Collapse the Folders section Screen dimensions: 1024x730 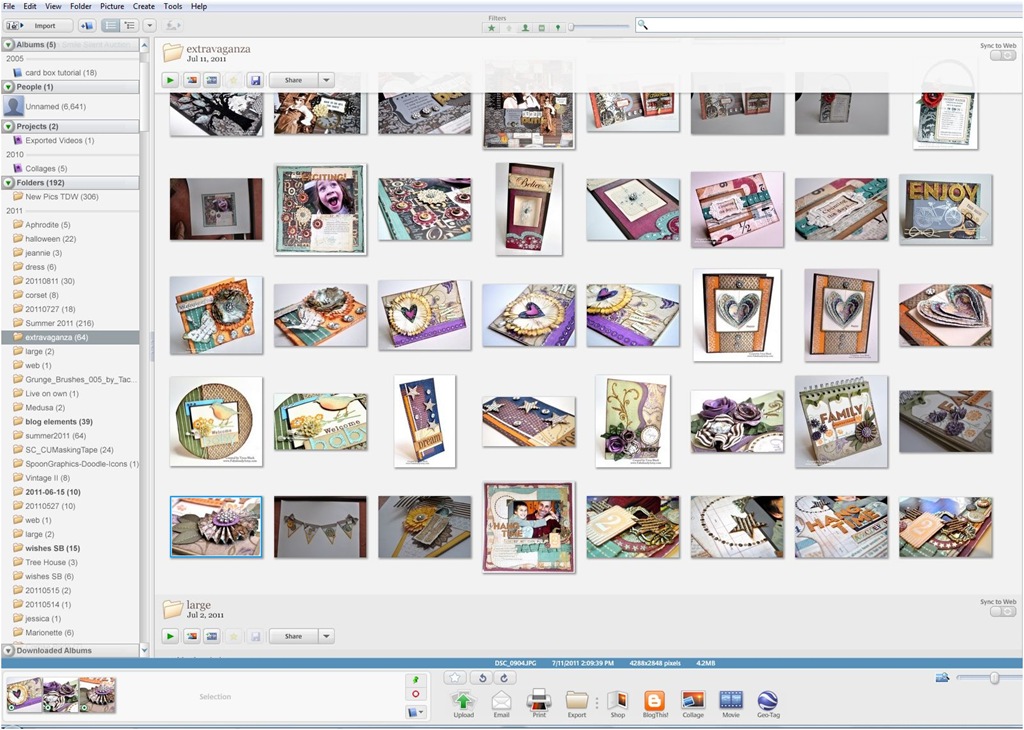pyautogui.click(x=8, y=182)
